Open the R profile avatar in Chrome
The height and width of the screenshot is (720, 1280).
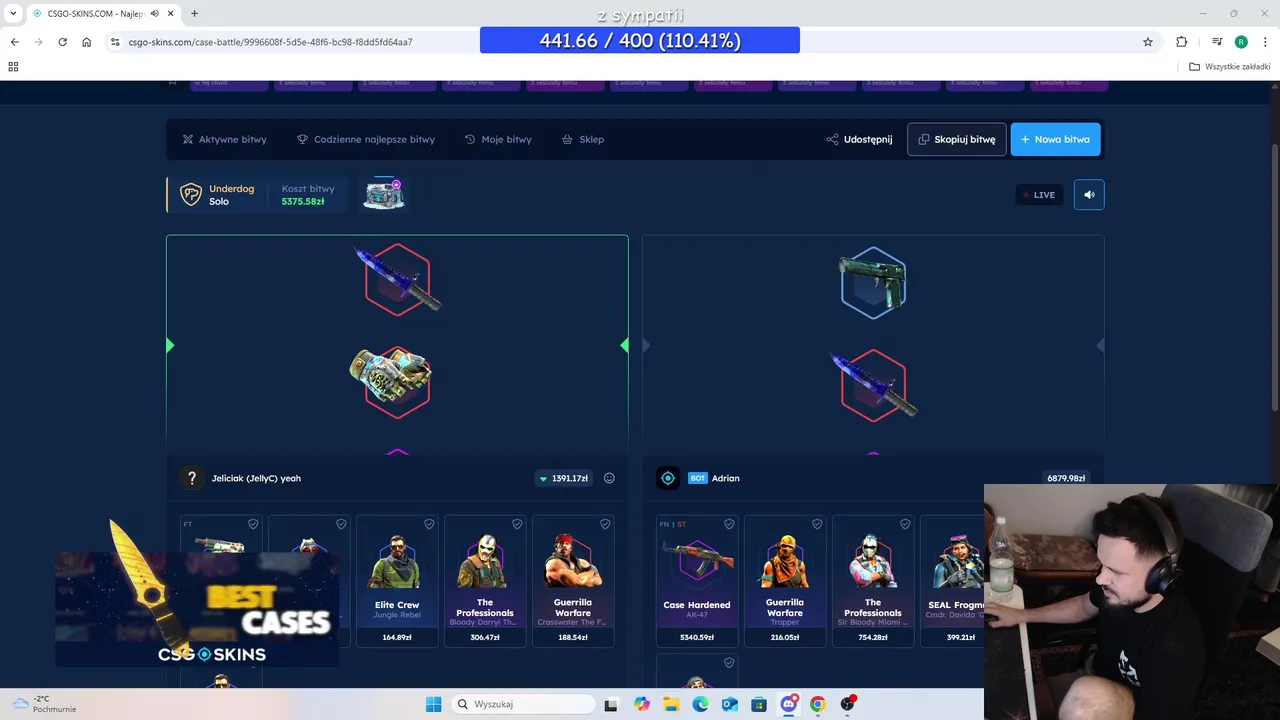pyautogui.click(x=1241, y=42)
